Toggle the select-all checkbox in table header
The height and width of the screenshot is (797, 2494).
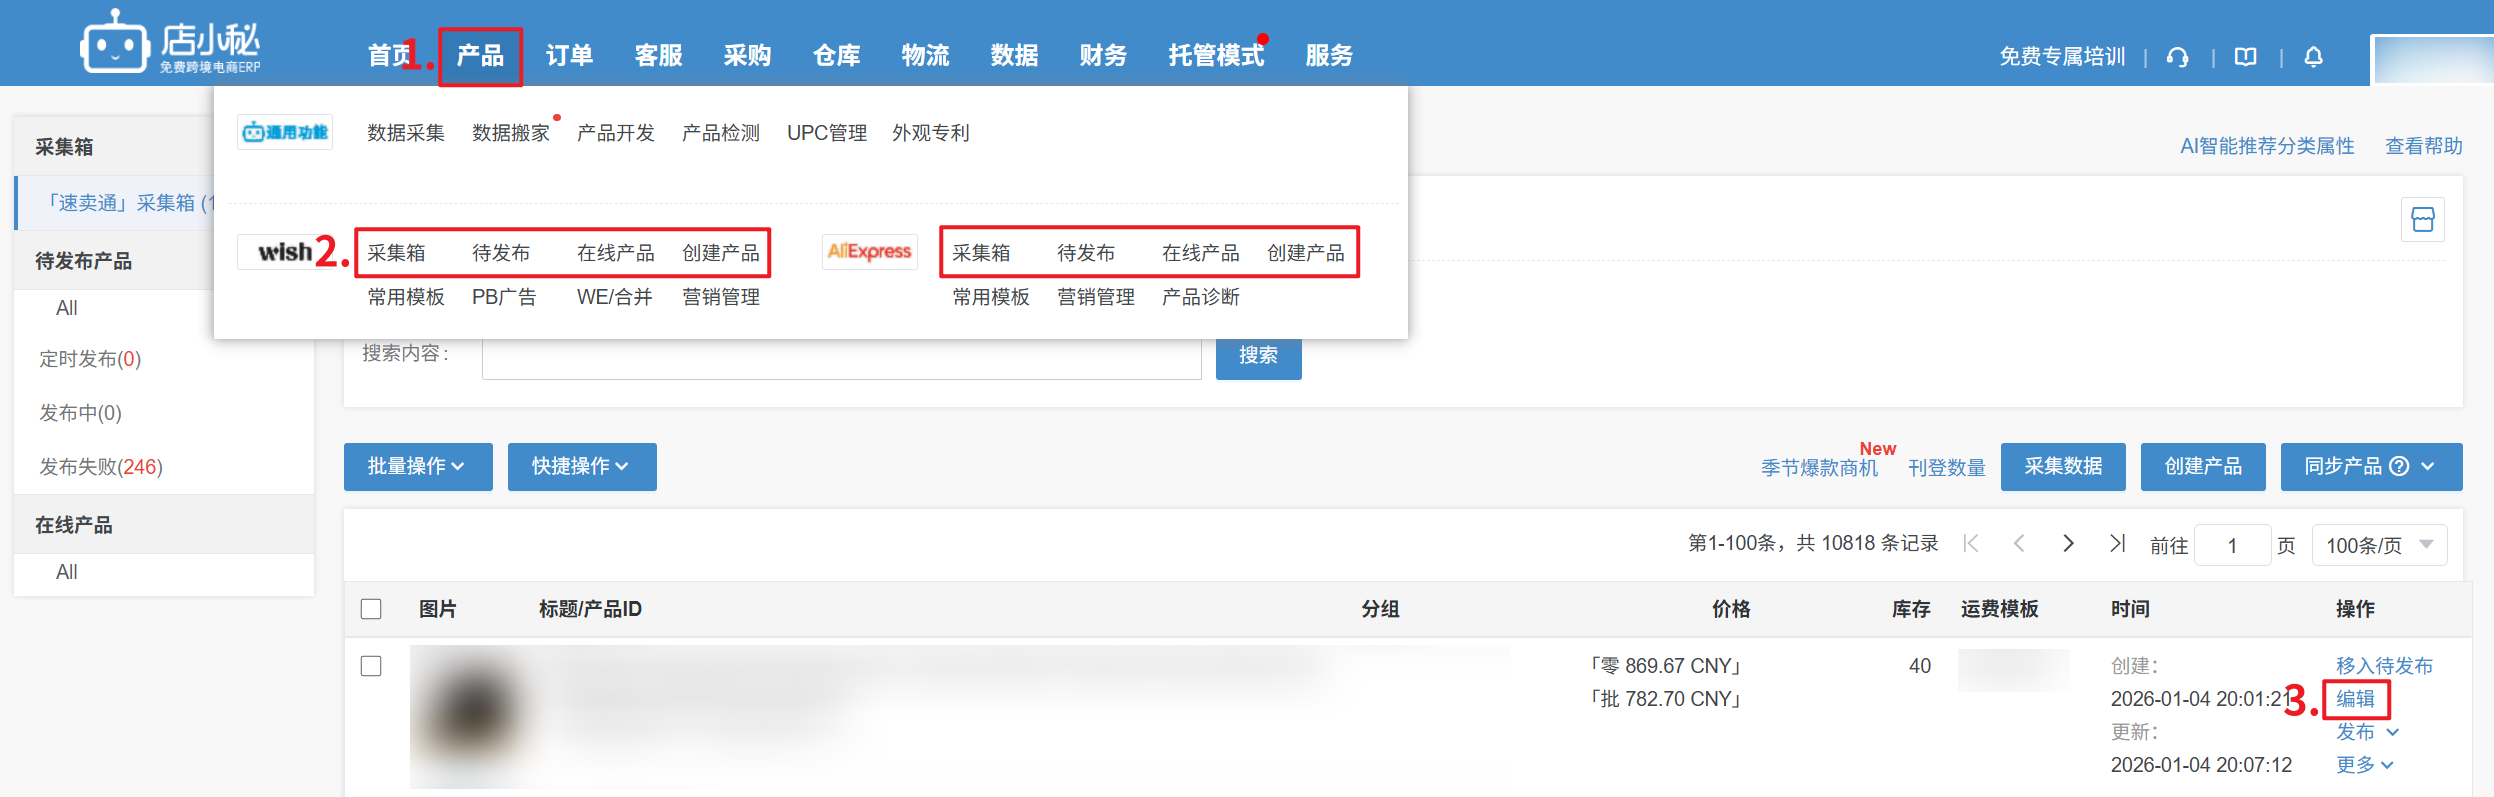pos(371,609)
